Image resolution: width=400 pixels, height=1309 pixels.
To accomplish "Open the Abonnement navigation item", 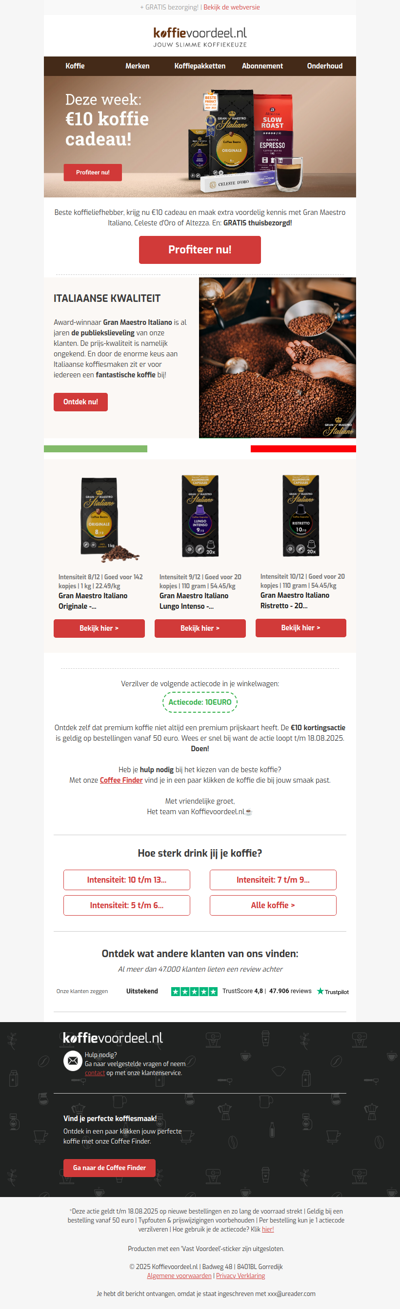I will point(262,66).
